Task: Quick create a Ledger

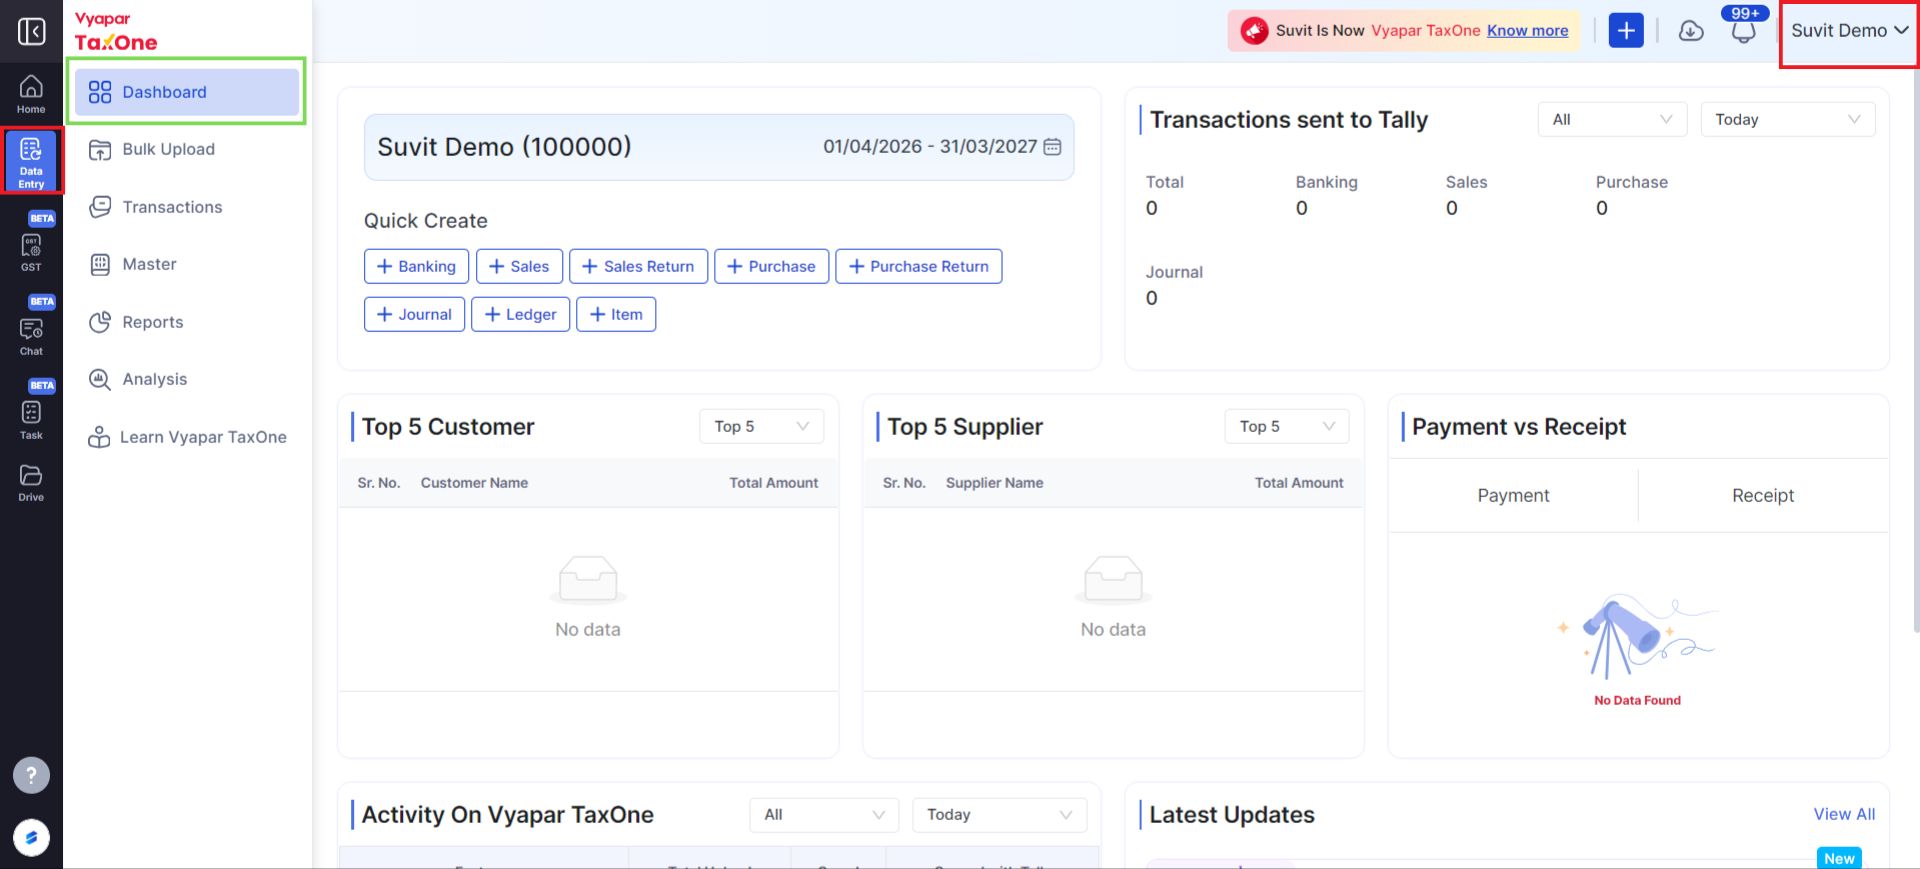Action: [520, 314]
